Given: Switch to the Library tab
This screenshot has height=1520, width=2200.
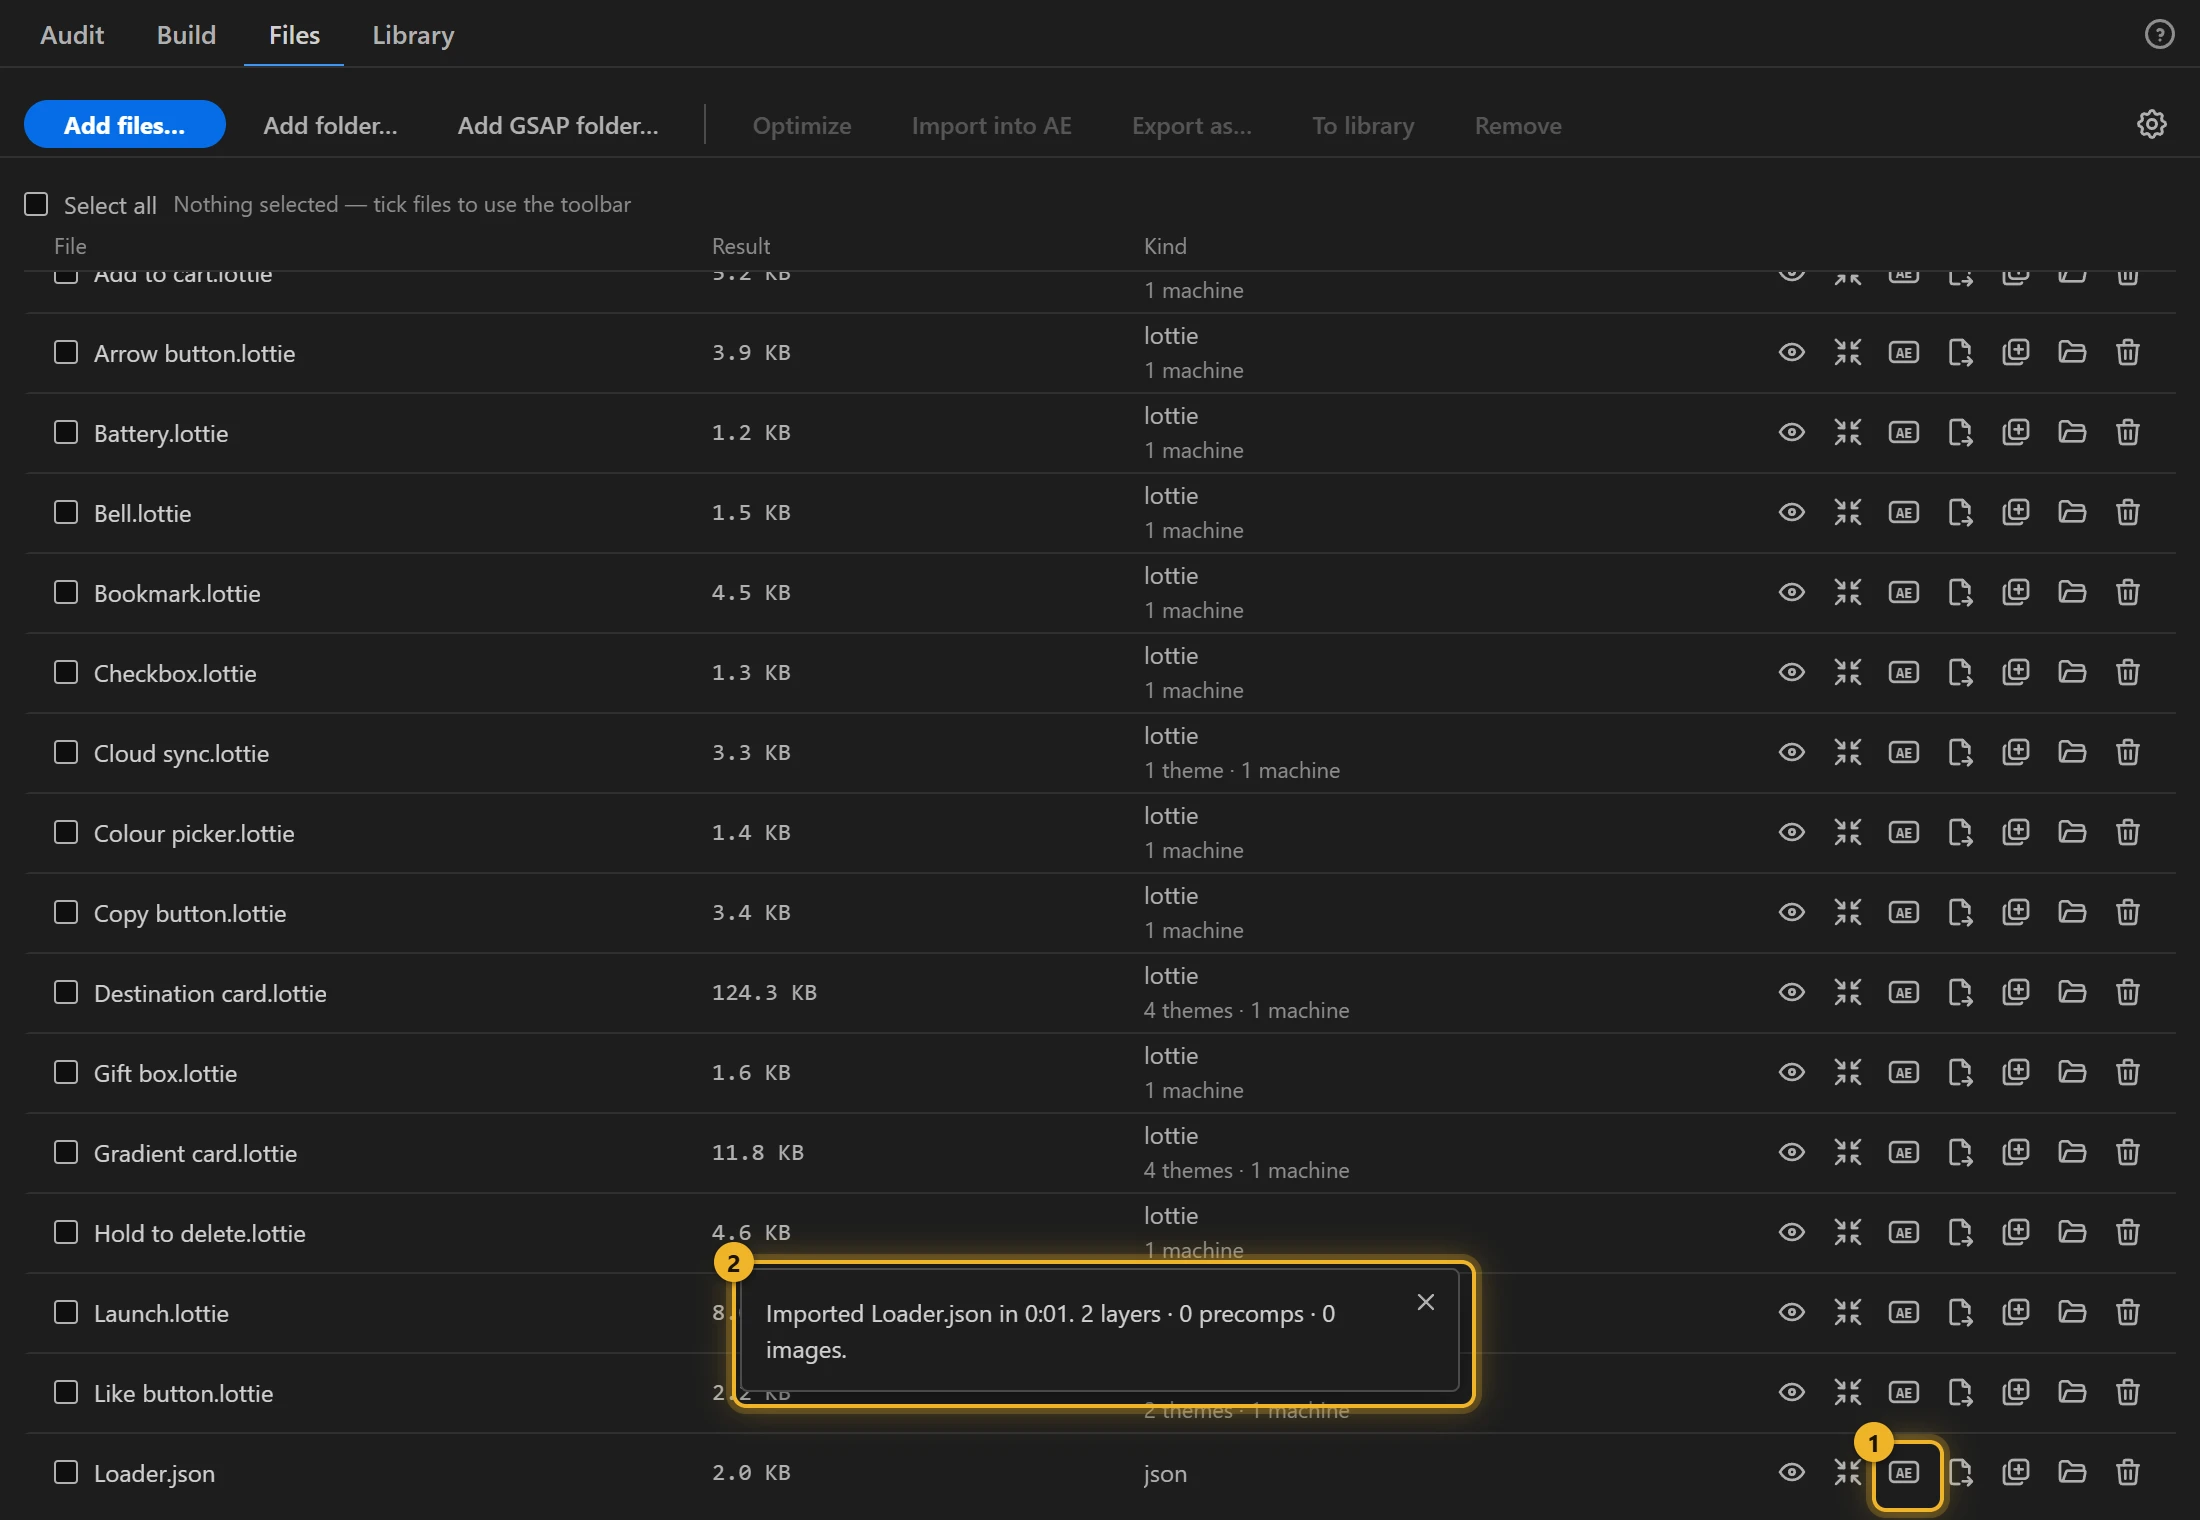Looking at the screenshot, I should (413, 35).
